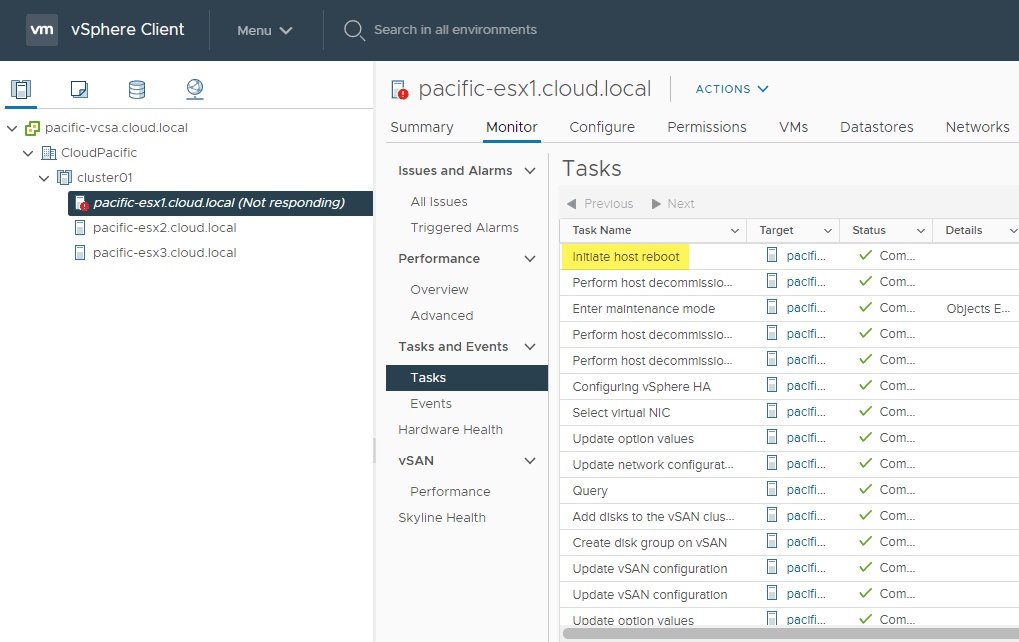Select pacific-esx3.cloud.local host in tree
The width and height of the screenshot is (1019, 642).
[x=164, y=252]
